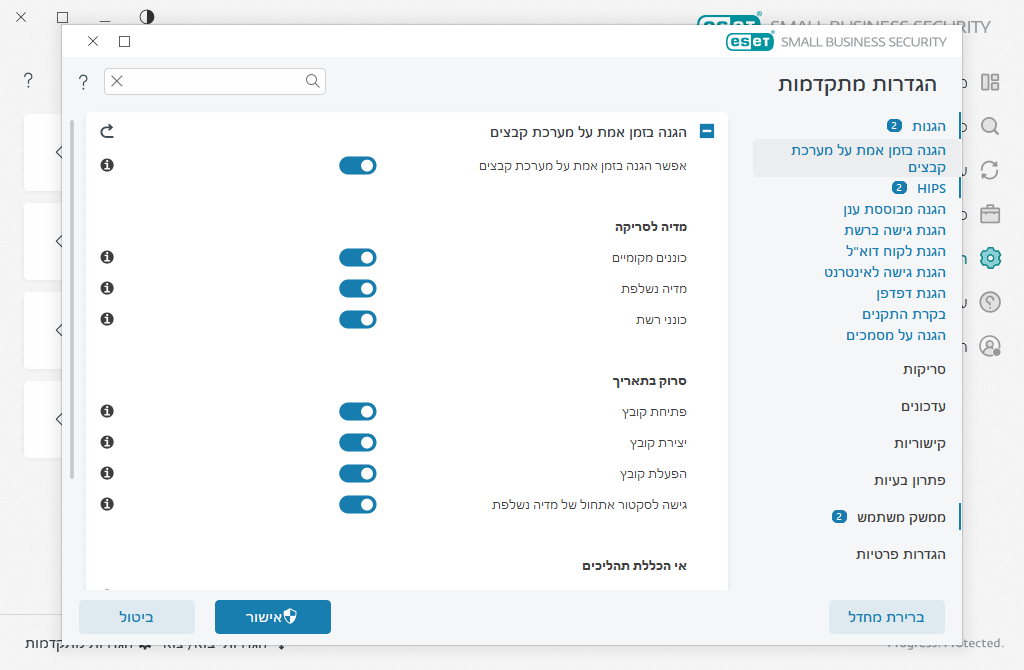Expand the קישוריות category in sidebar
The image size is (1024, 670).
[x=919, y=443]
